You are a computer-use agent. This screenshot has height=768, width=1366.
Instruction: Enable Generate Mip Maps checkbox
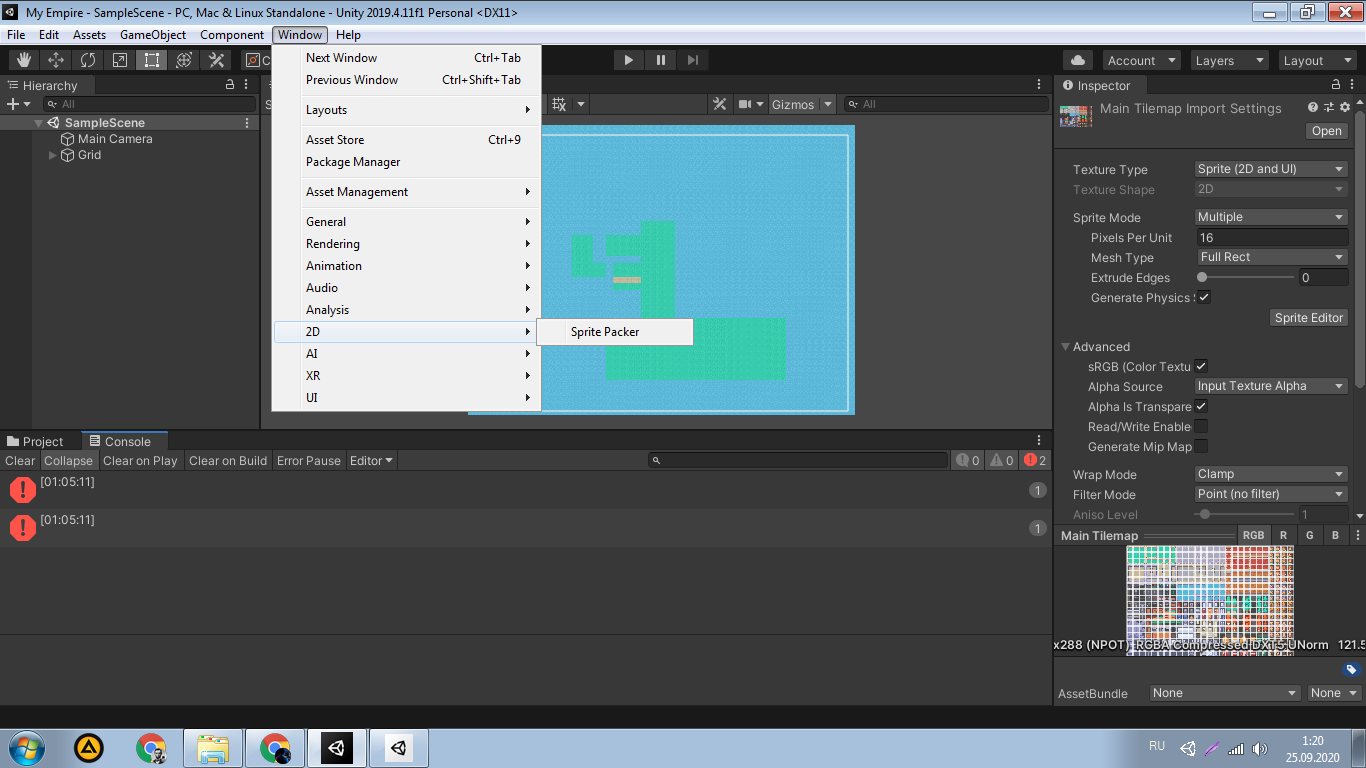point(1201,446)
